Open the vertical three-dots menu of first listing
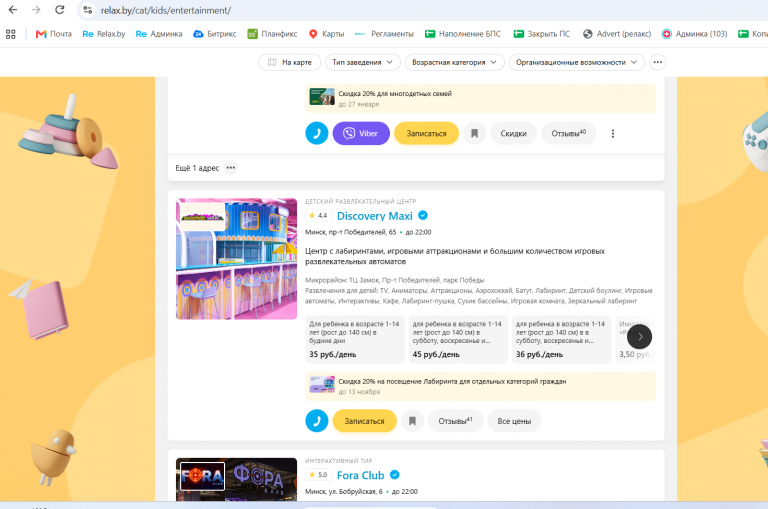 (x=612, y=133)
